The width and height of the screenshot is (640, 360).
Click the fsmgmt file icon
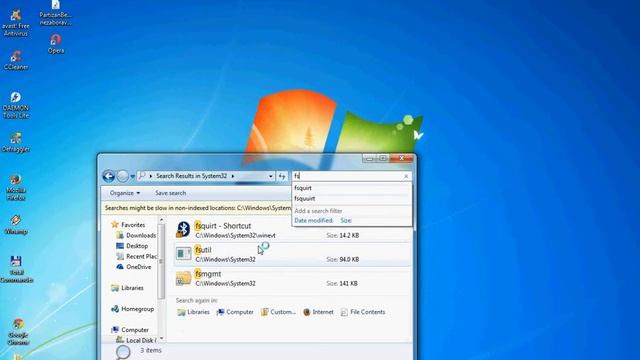tap(183, 278)
